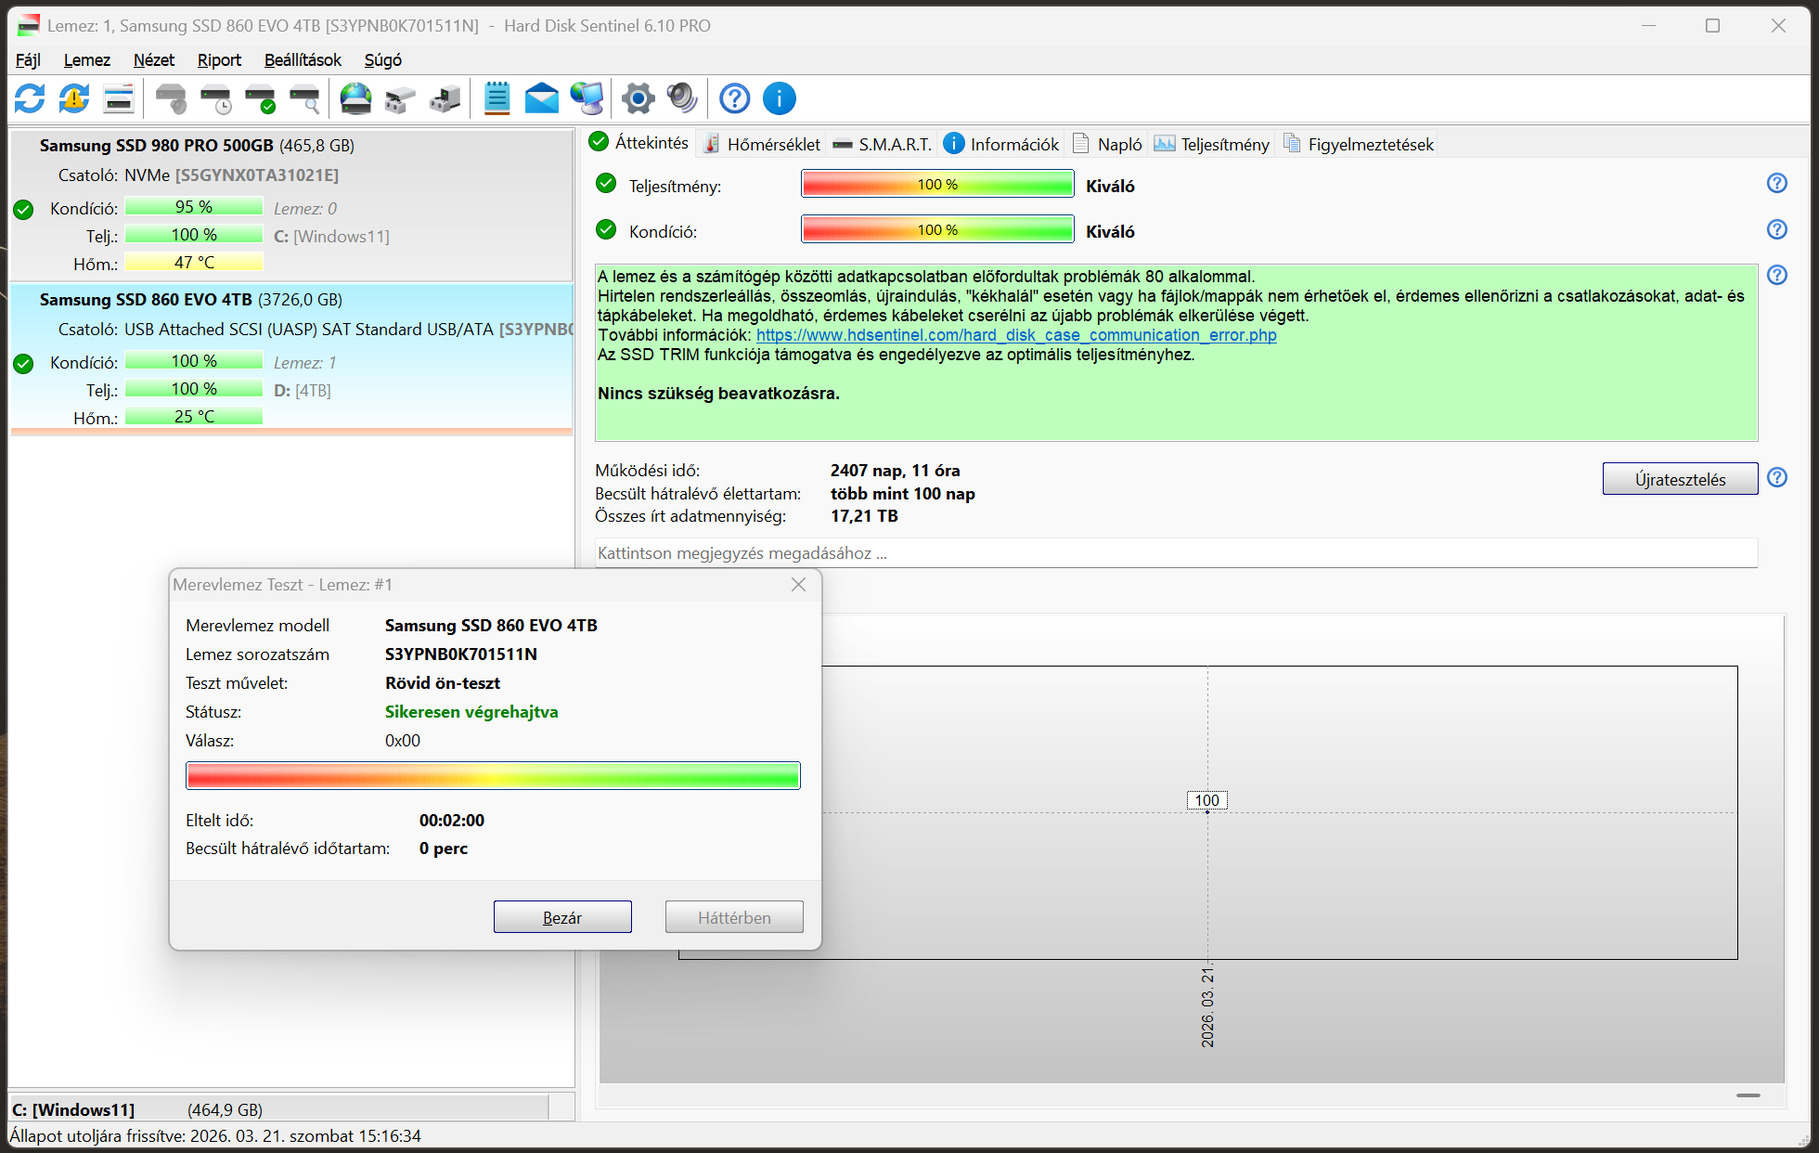Click the grayed-out disk with speaker icon
Viewport: 1819px width, 1153px height.
(171, 98)
